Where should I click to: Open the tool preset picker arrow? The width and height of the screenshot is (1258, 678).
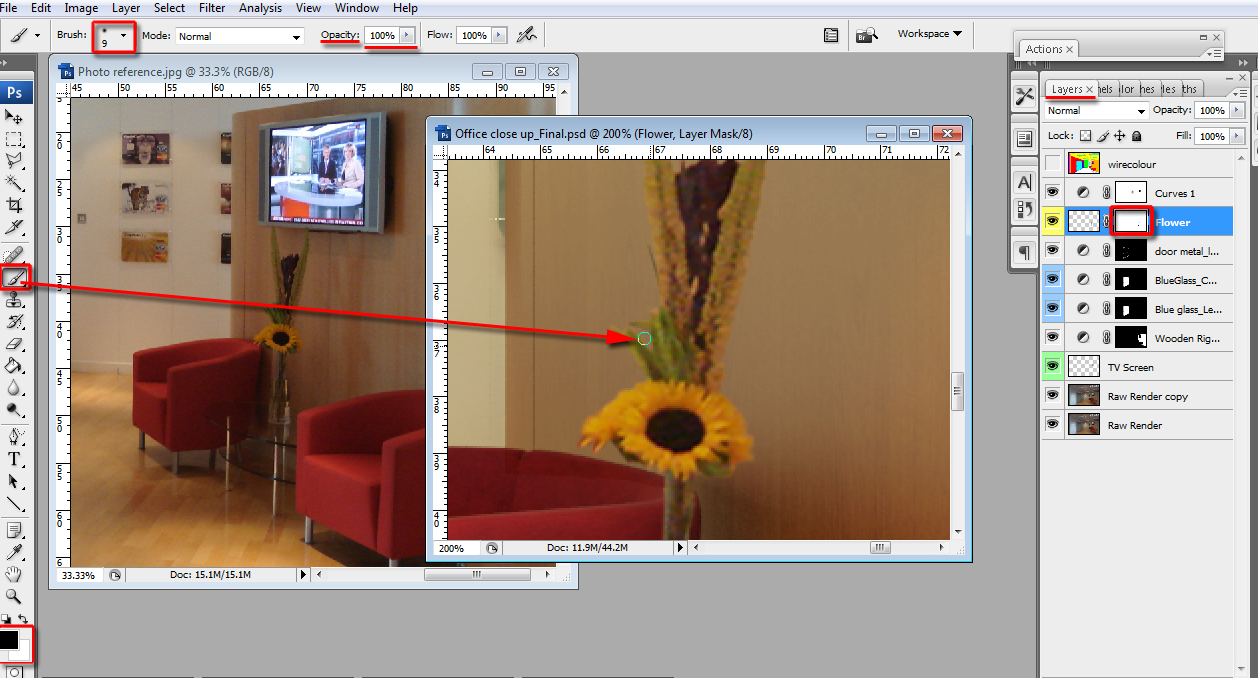(37, 35)
